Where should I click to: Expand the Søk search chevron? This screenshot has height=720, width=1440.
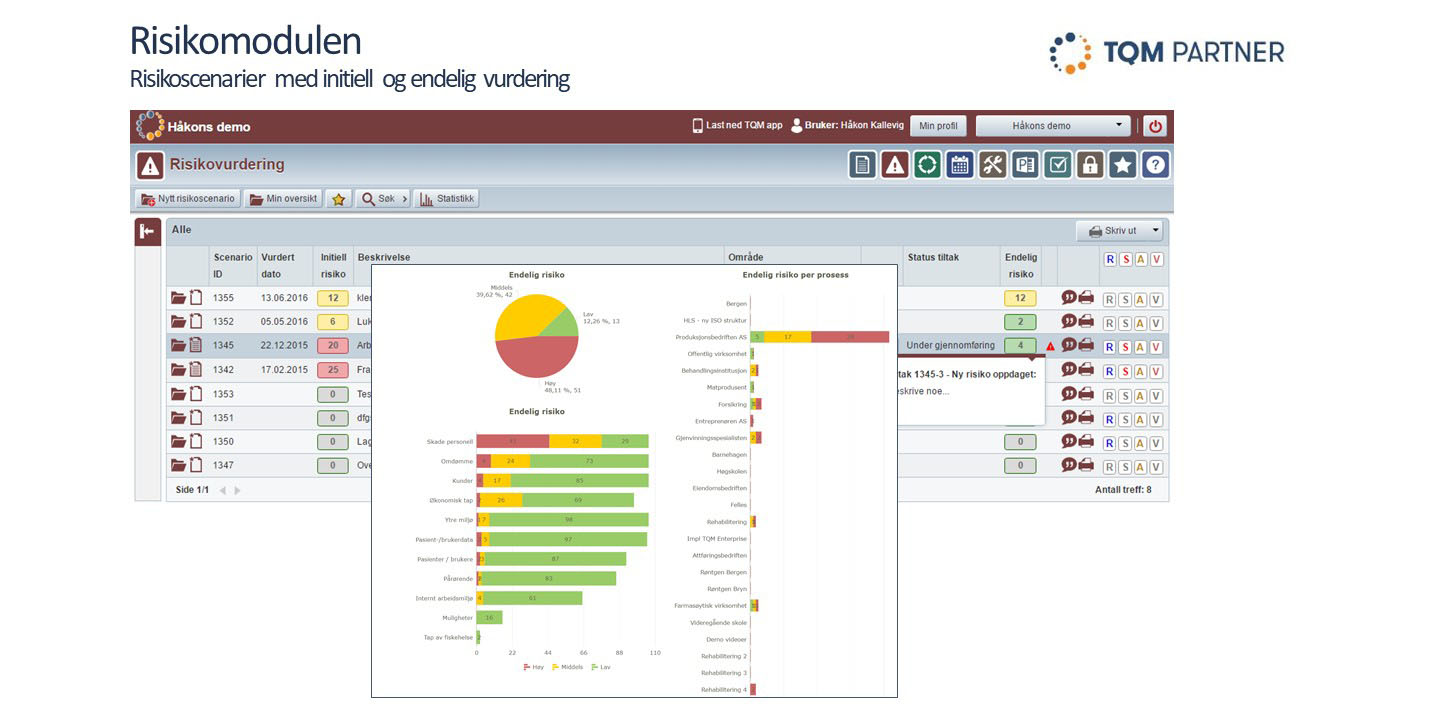(x=404, y=199)
